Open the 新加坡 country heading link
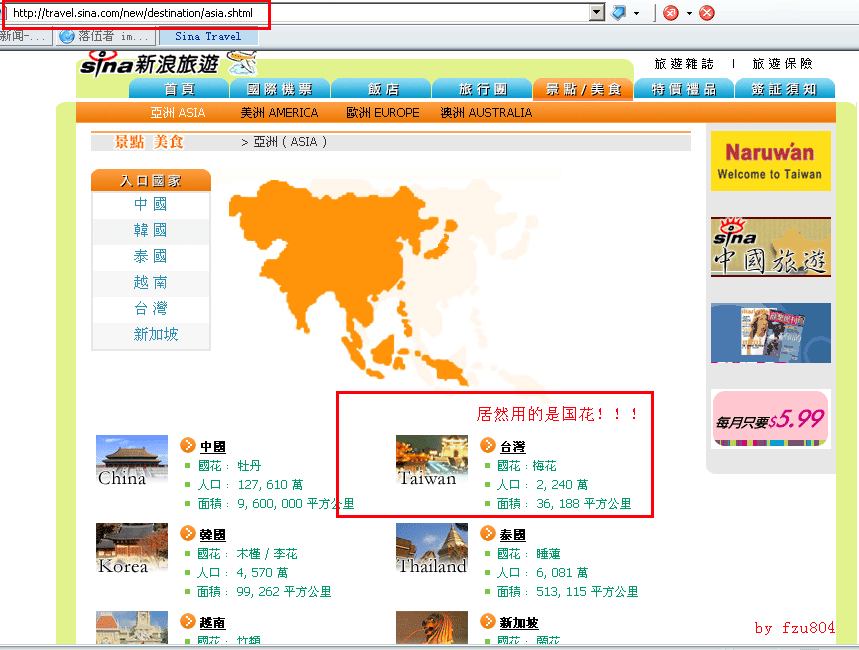The height and width of the screenshot is (650, 859). coord(519,623)
